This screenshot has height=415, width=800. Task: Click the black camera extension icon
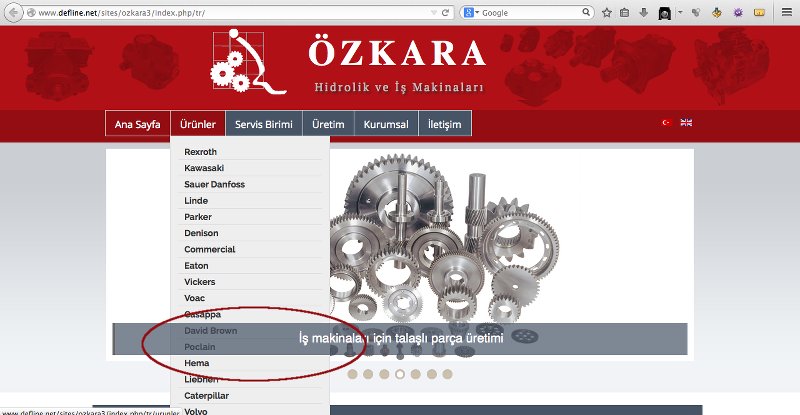pyautogui.click(x=664, y=13)
